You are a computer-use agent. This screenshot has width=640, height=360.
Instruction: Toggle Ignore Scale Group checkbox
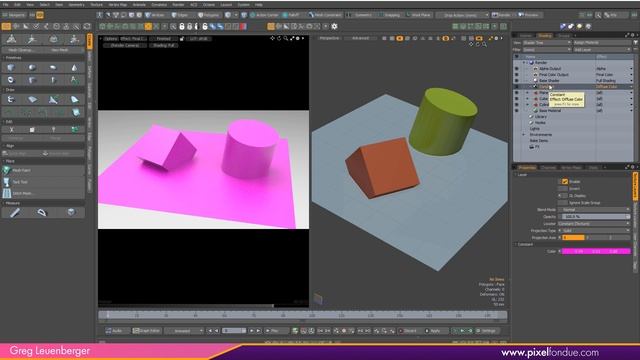point(562,202)
